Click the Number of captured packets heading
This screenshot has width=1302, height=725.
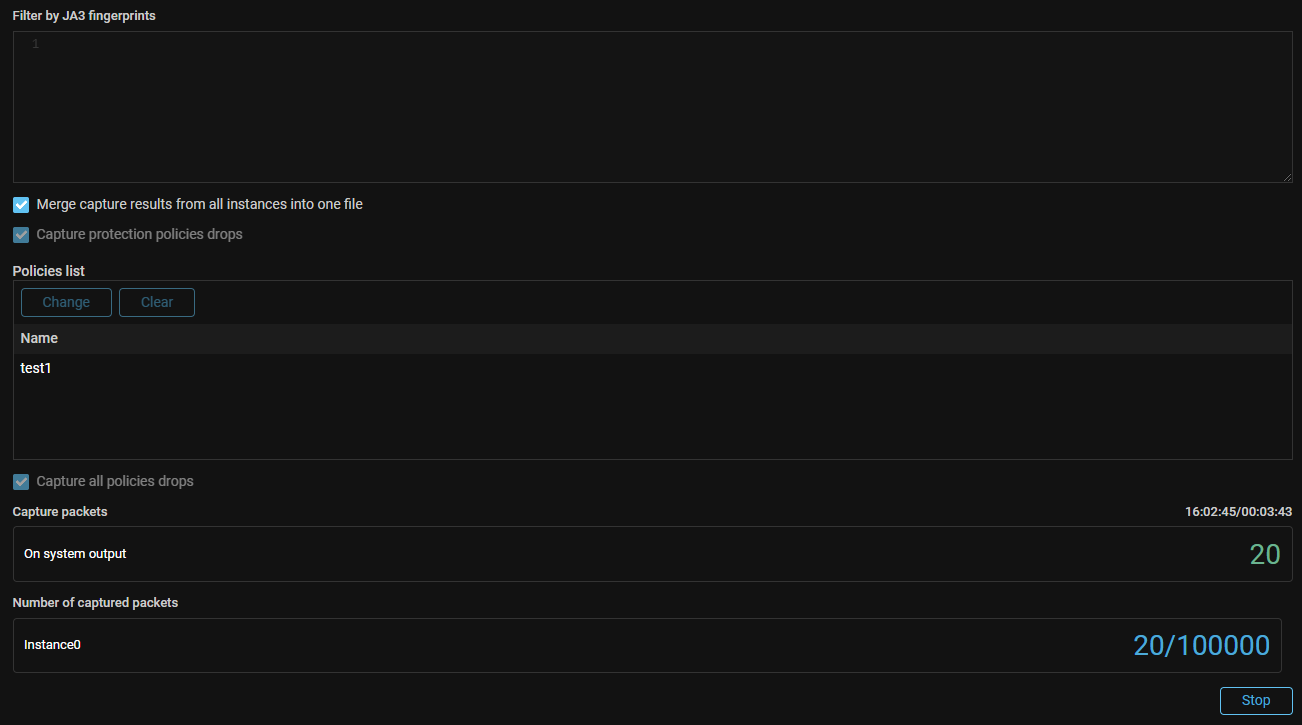click(95, 603)
